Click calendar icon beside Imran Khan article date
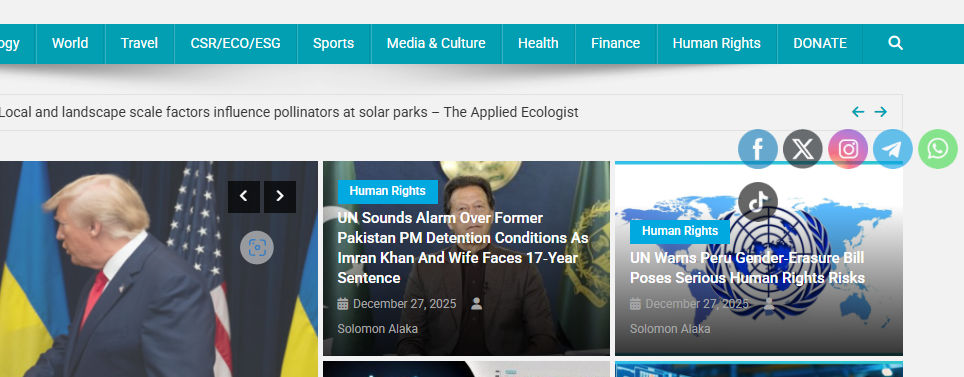 (343, 304)
